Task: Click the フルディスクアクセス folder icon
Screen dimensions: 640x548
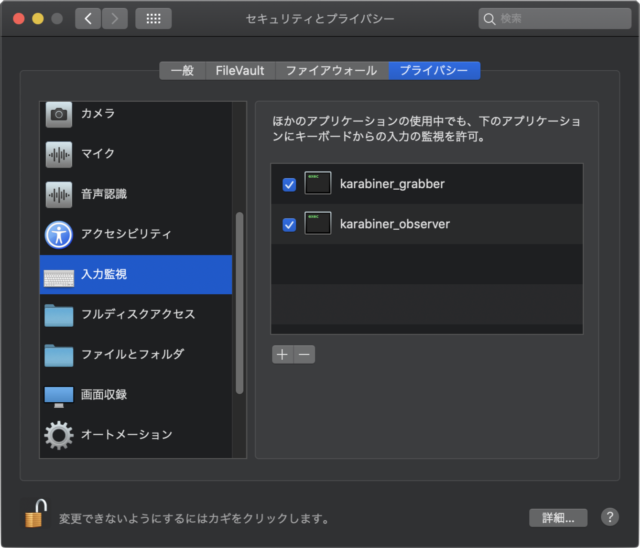Action: (59, 315)
